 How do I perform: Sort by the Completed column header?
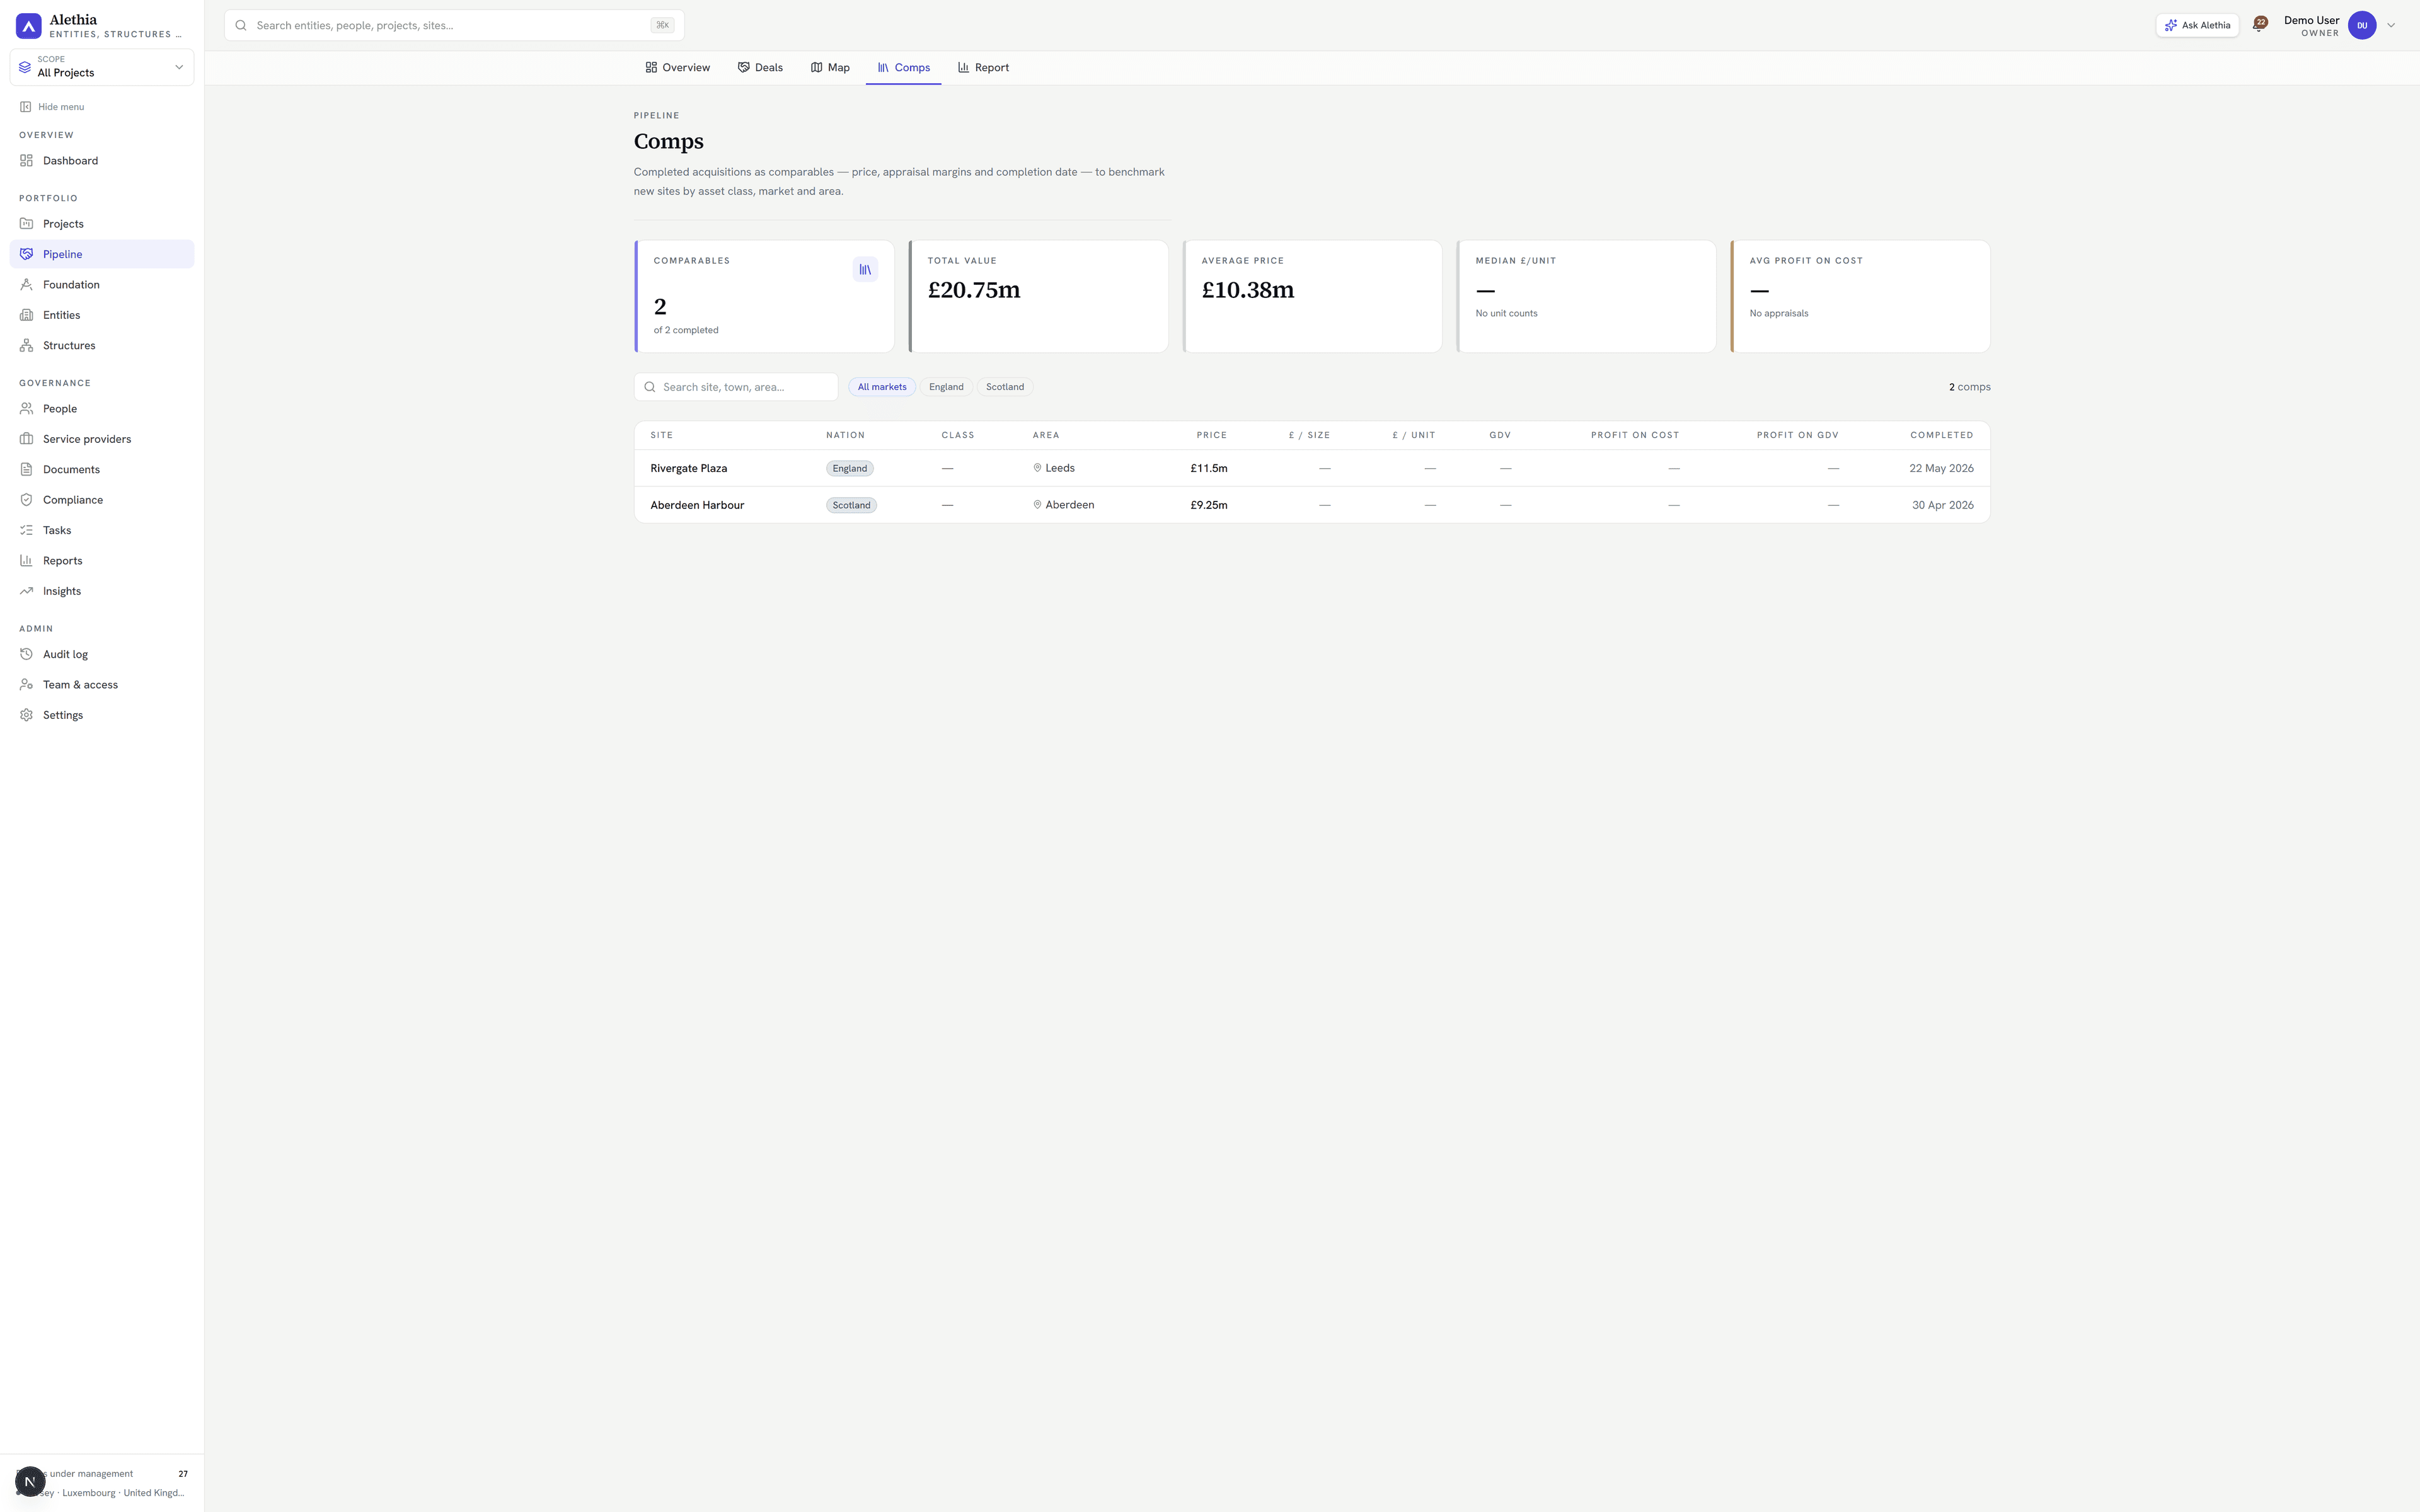tap(1942, 435)
